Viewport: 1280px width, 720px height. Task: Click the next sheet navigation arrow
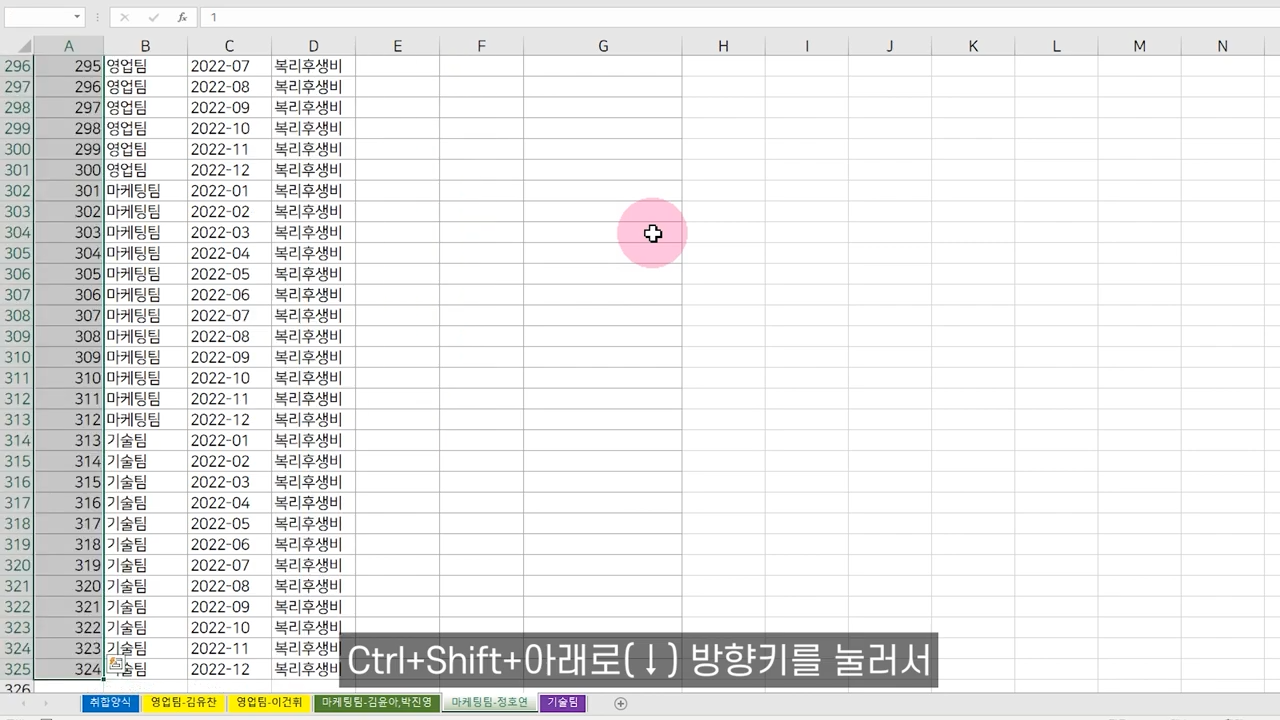point(45,703)
